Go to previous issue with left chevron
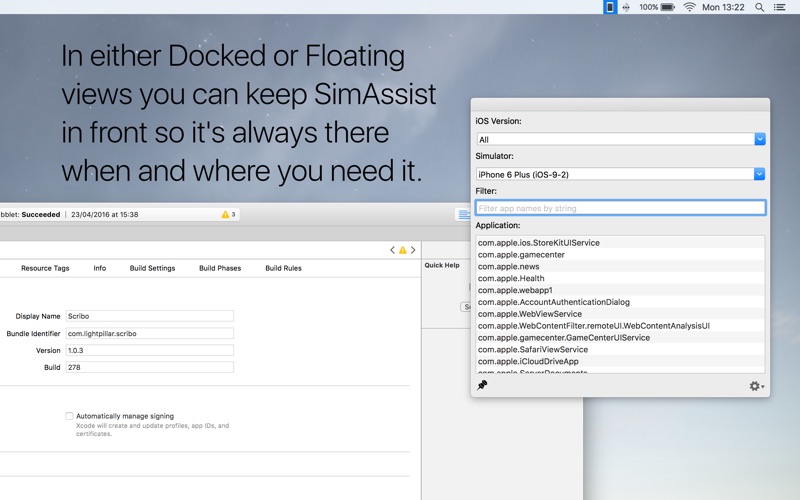 tap(393, 250)
